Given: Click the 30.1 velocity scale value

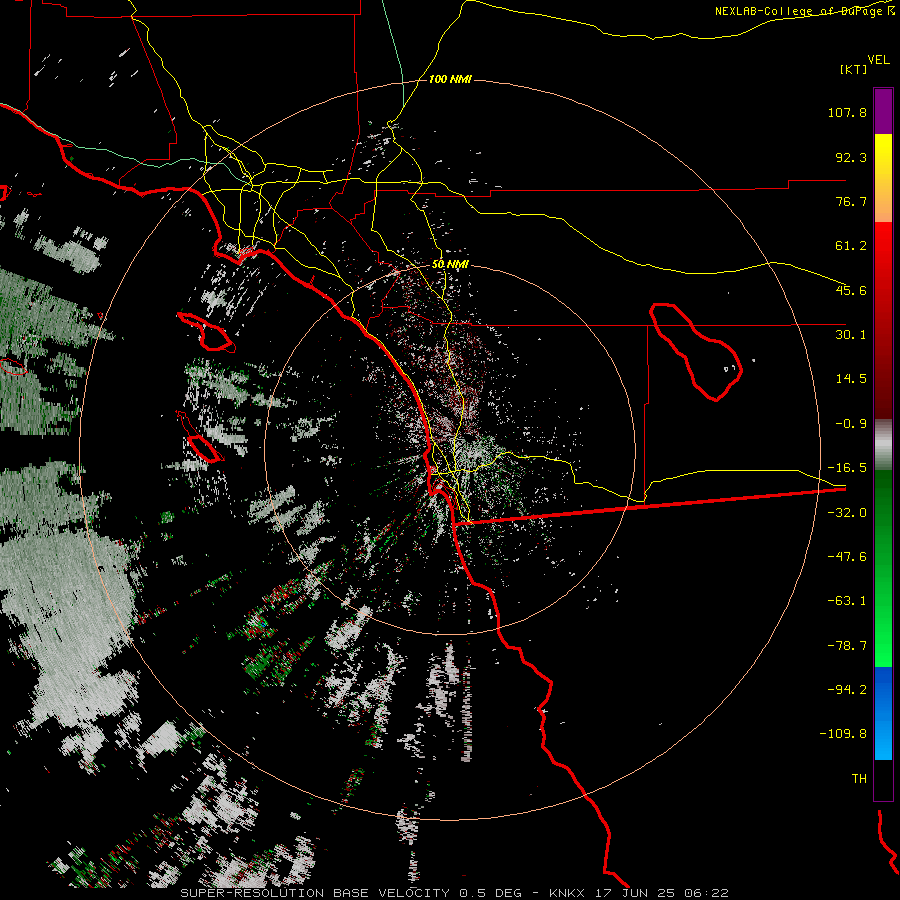Looking at the screenshot, I should point(851,335).
